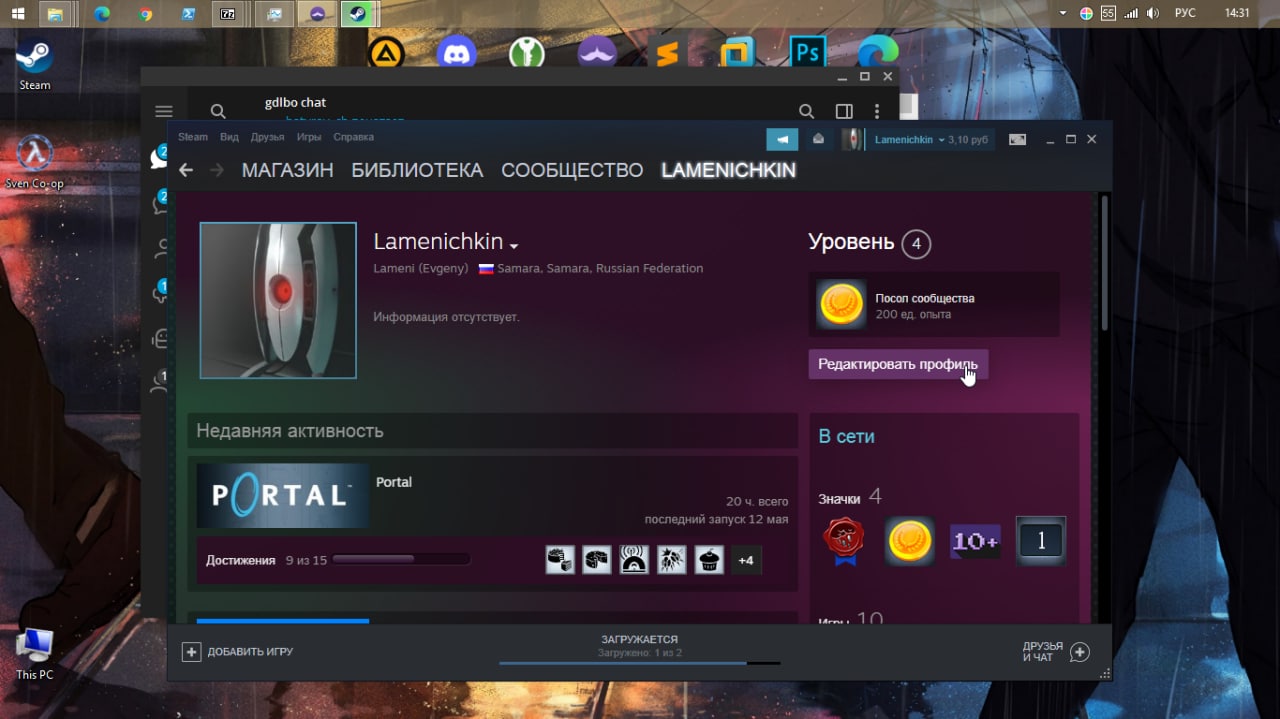This screenshot has height=719, width=1280.
Task: Click the level 4 circle badge
Action: [915, 244]
